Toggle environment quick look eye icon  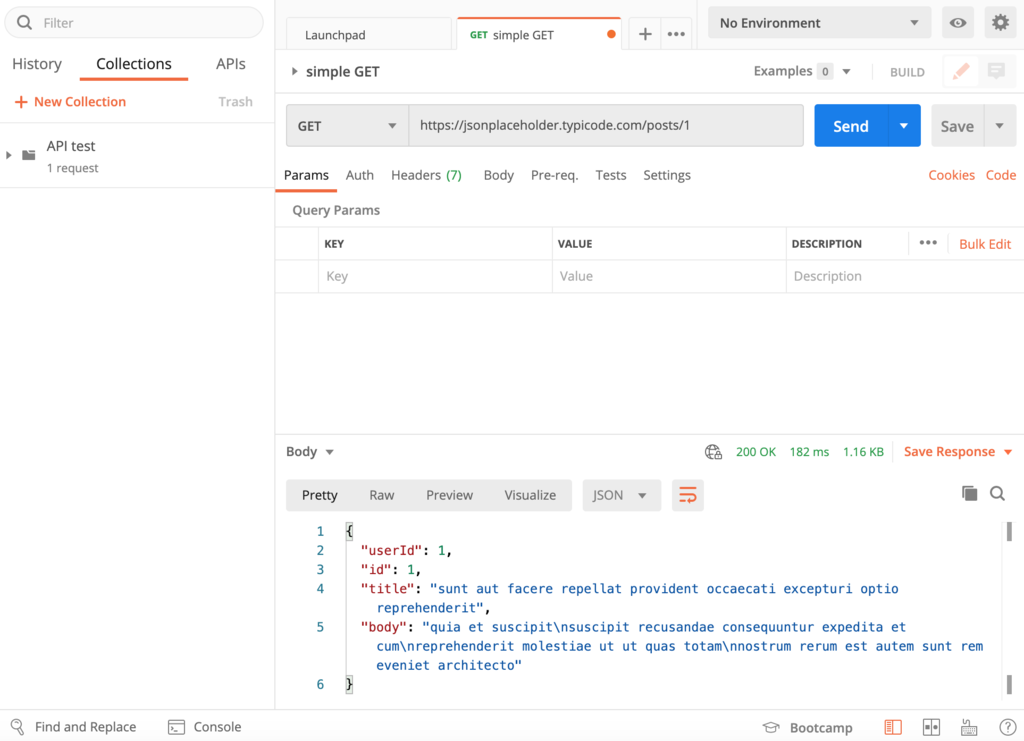(x=957, y=23)
